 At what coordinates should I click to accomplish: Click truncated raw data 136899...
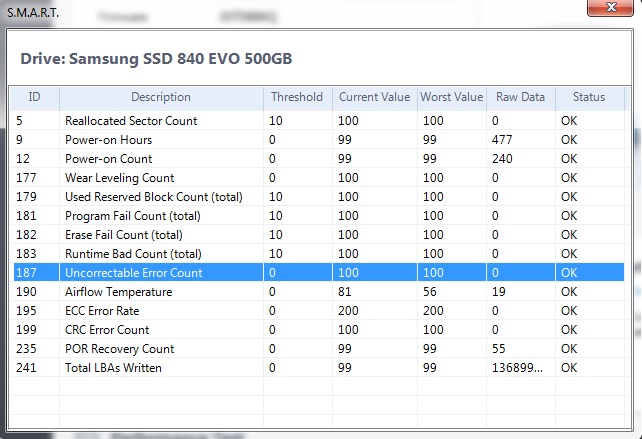click(x=517, y=368)
